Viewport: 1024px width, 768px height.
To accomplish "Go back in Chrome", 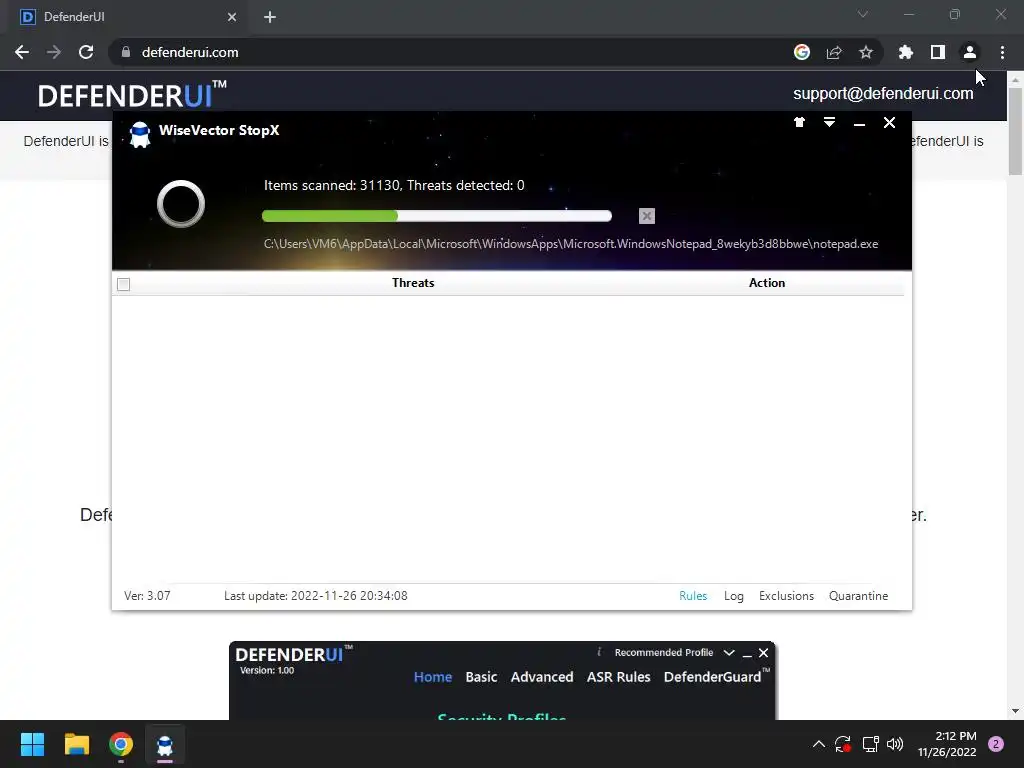I will click(x=22, y=52).
